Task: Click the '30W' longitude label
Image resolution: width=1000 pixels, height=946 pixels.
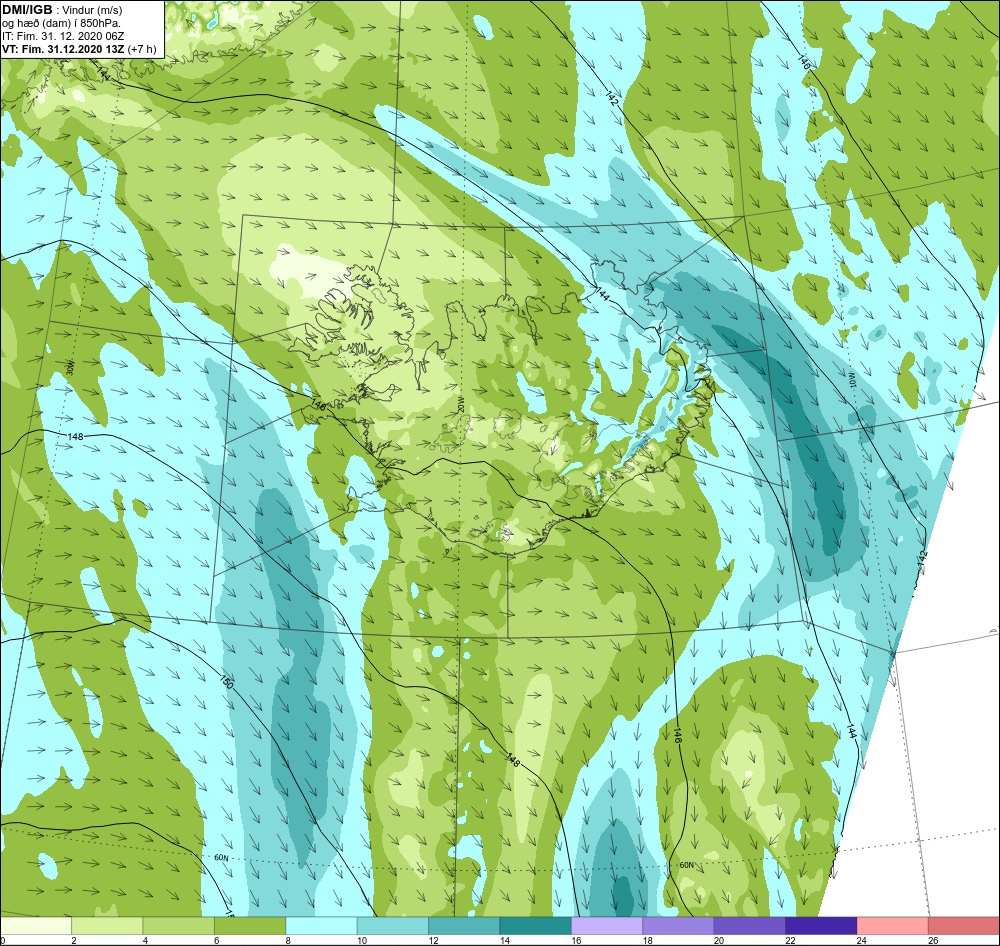Action: tap(71, 368)
